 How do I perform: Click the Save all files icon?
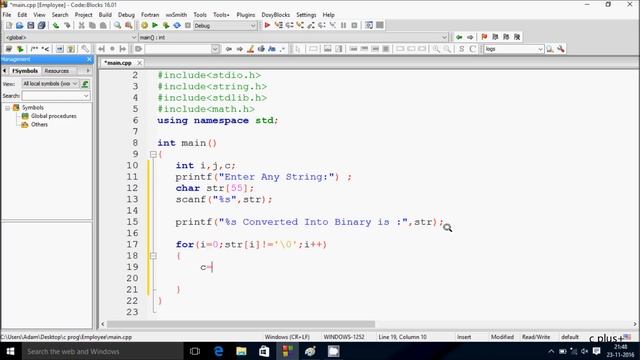click(42, 25)
